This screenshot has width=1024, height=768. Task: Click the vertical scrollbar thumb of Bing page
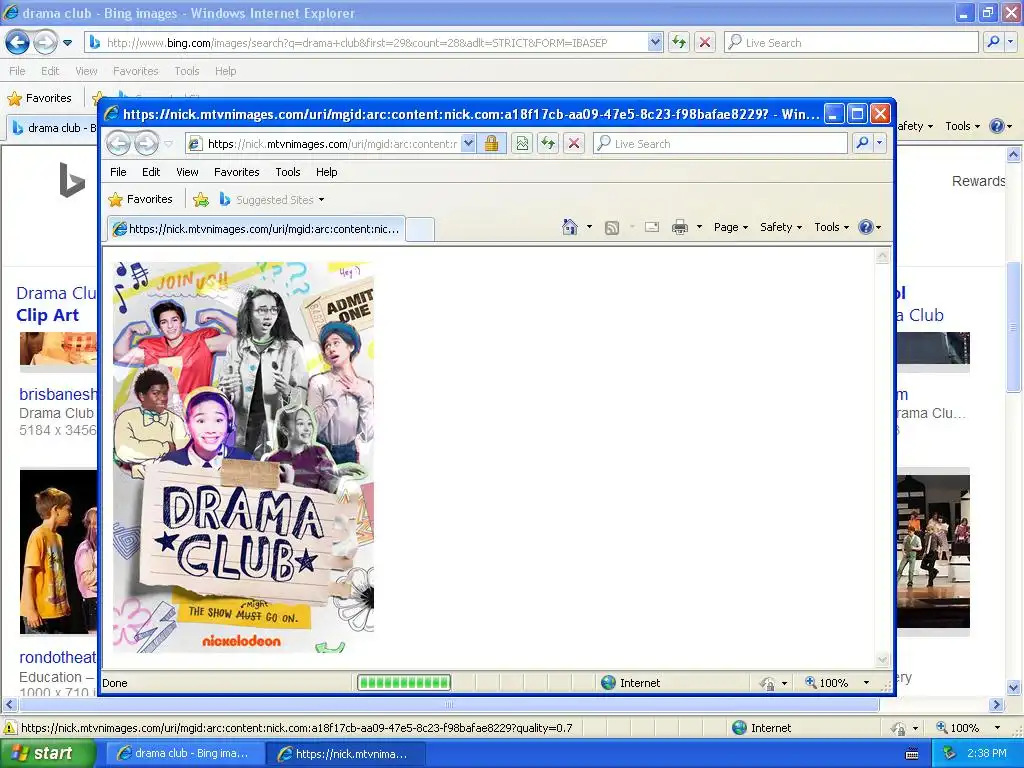[x=1013, y=327]
